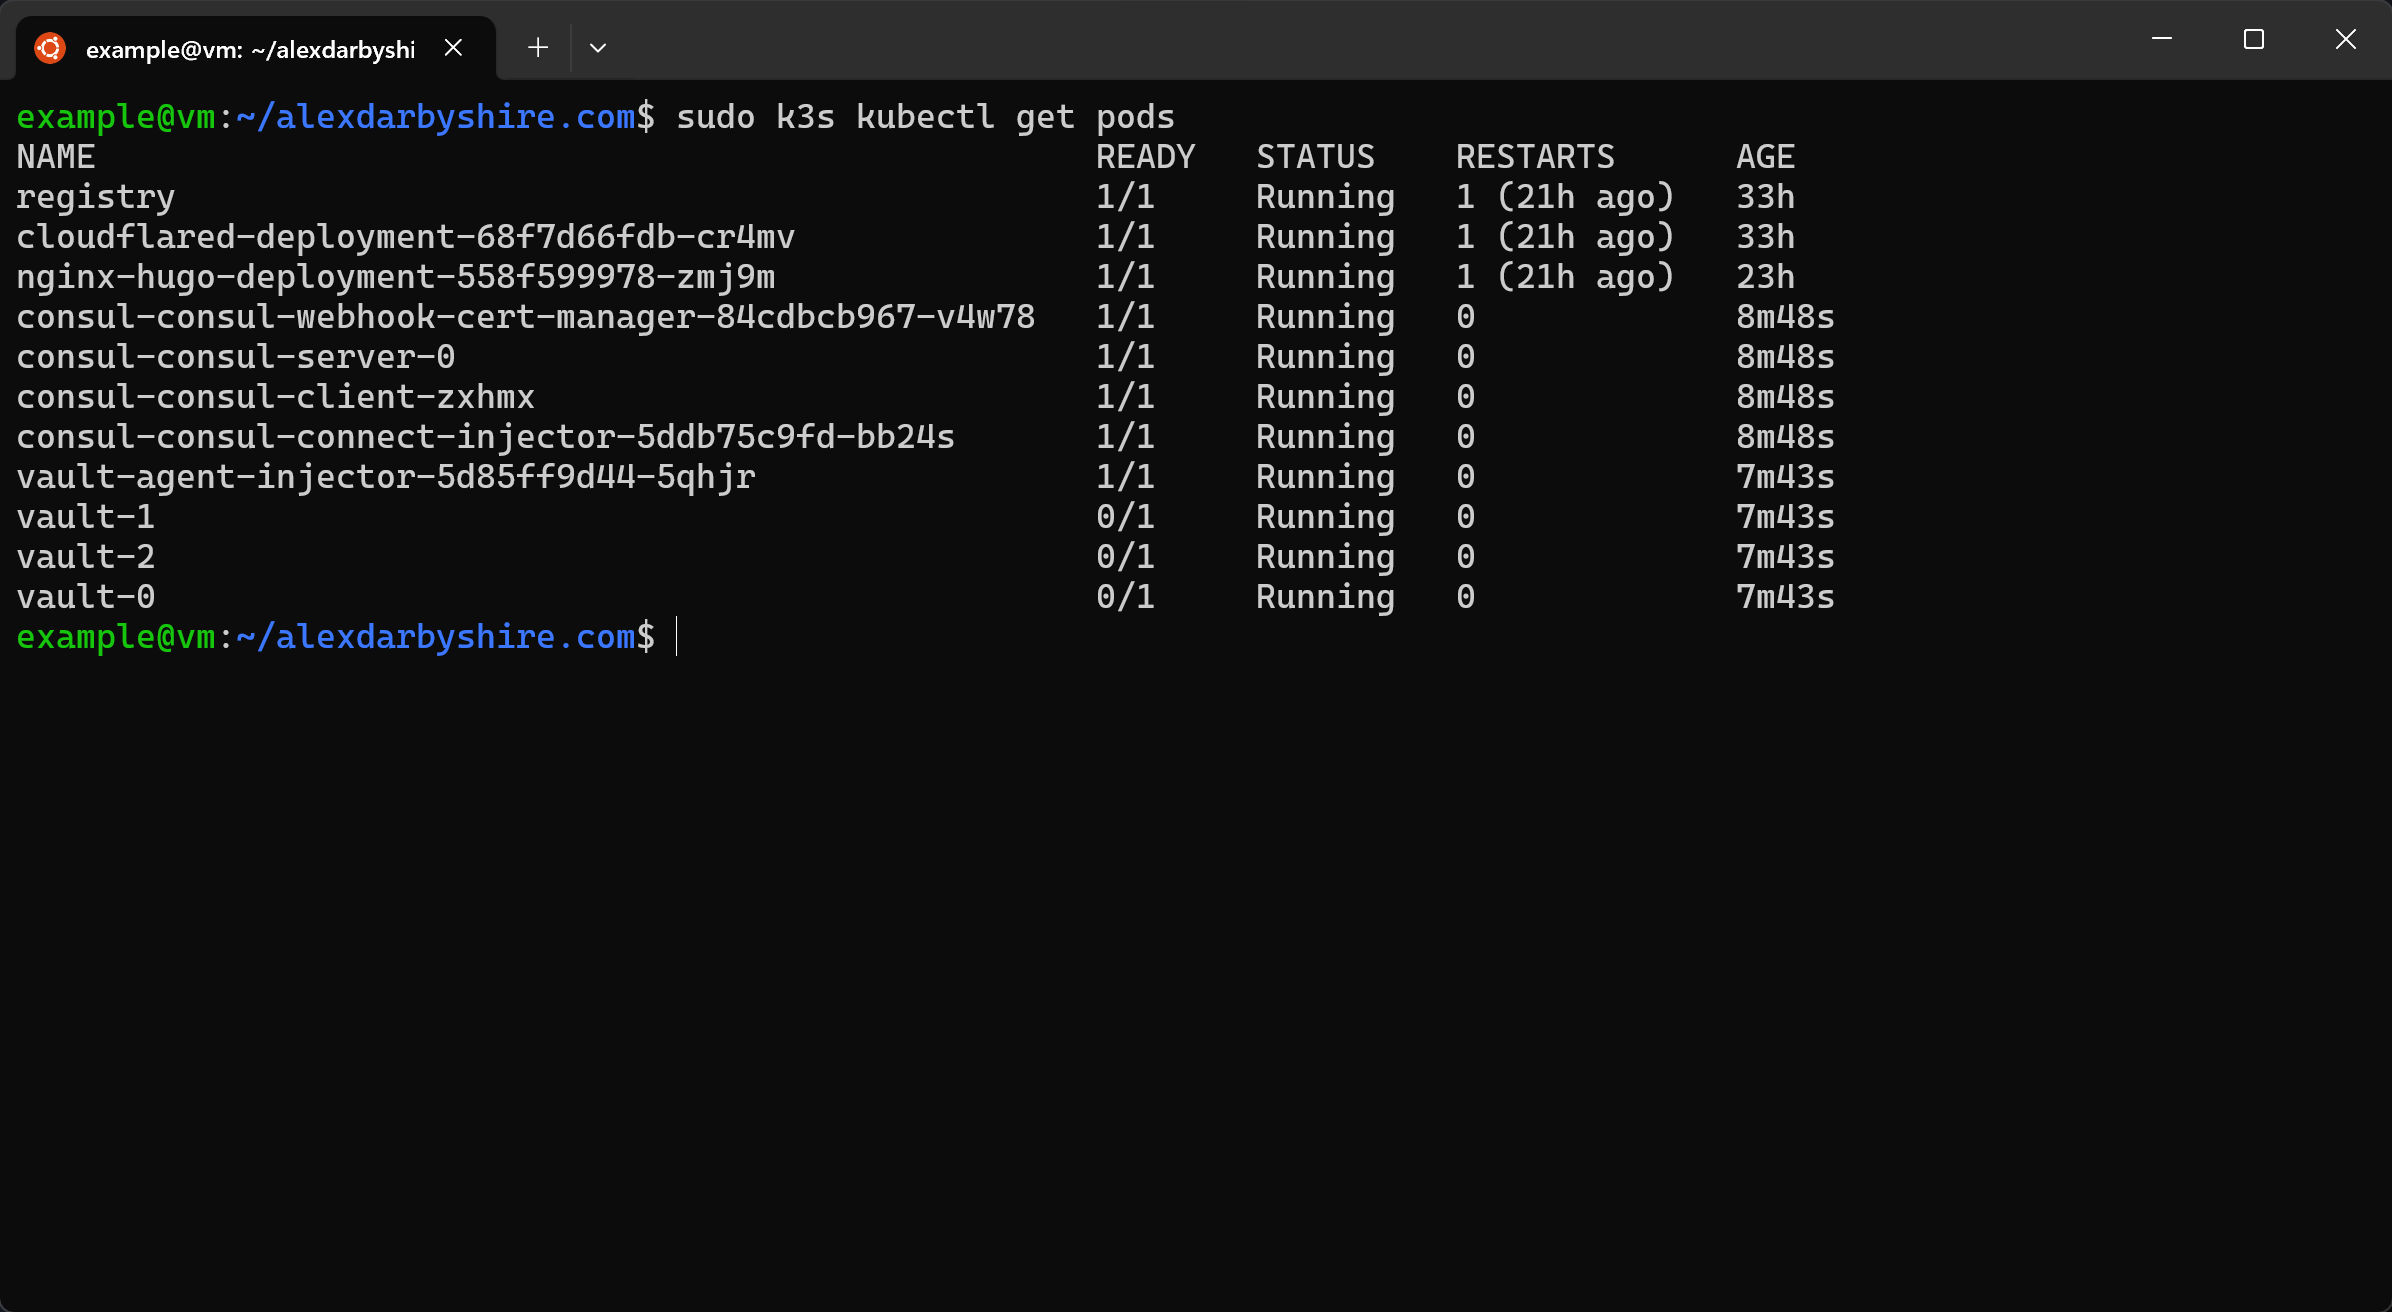Click the Ubuntu icon in the terminal tab
The height and width of the screenshot is (1312, 2392).
[49, 48]
